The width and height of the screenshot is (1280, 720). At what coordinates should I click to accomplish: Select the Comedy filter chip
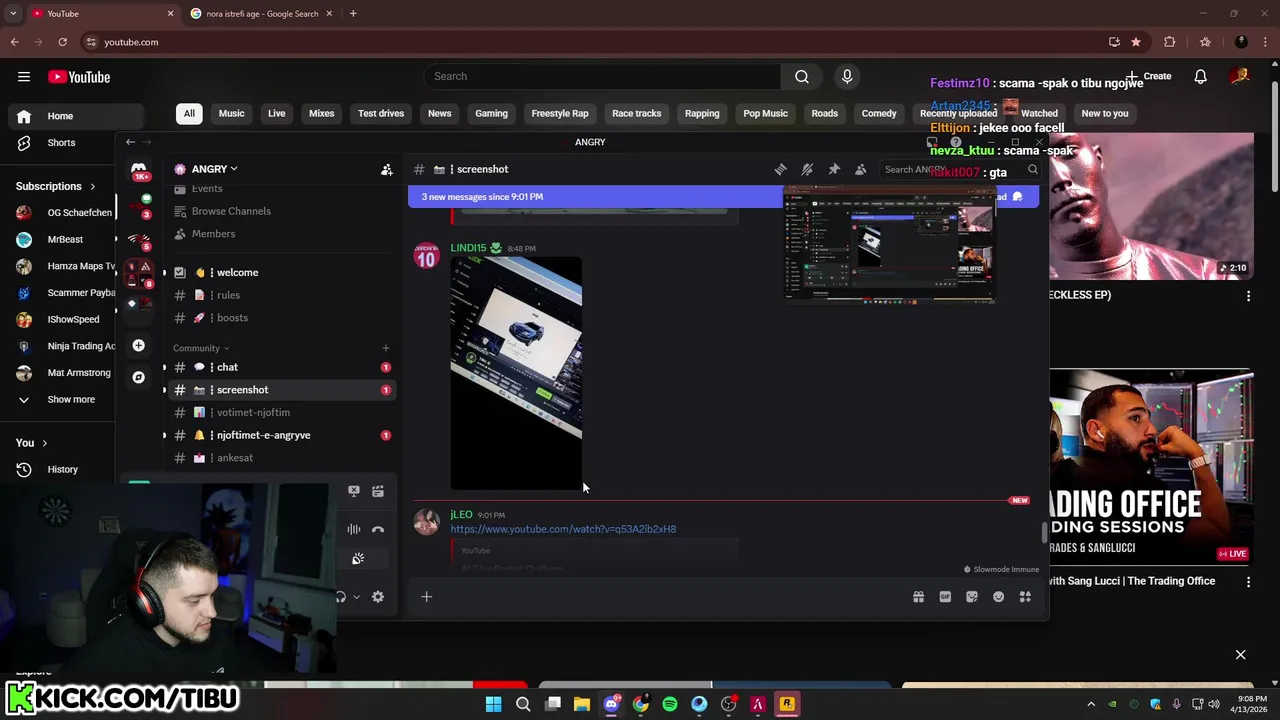tap(879, 113)
